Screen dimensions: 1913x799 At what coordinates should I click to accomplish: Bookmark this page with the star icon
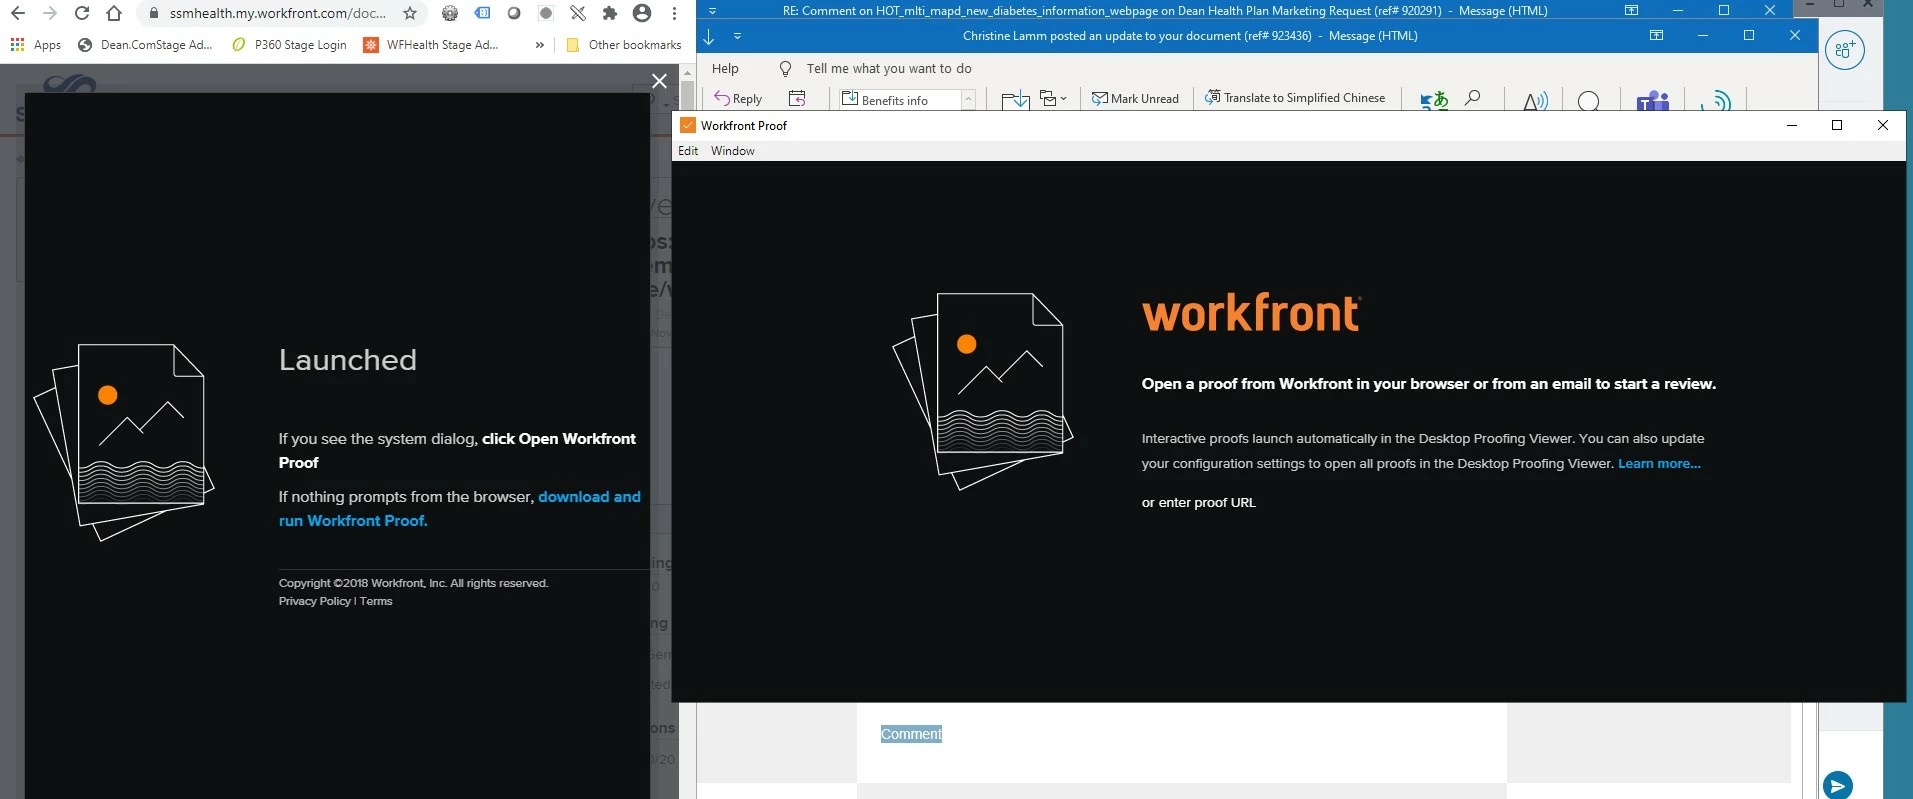[410, 14]
